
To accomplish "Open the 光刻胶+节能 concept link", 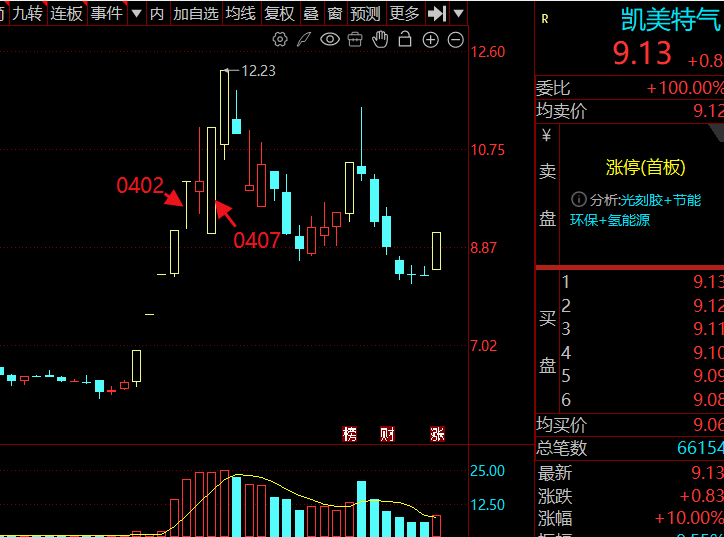I will tap(661, 200).
